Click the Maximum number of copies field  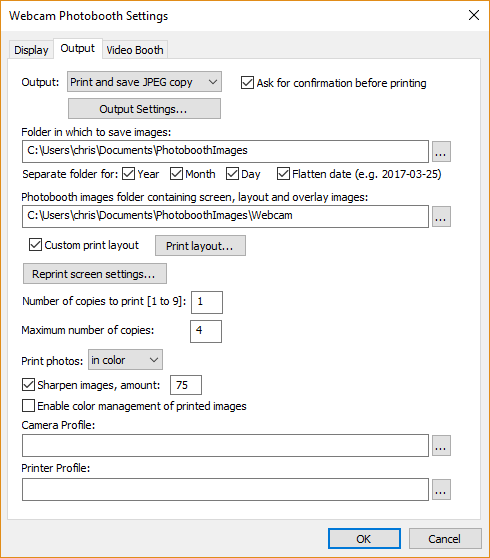tap(206, 331)
